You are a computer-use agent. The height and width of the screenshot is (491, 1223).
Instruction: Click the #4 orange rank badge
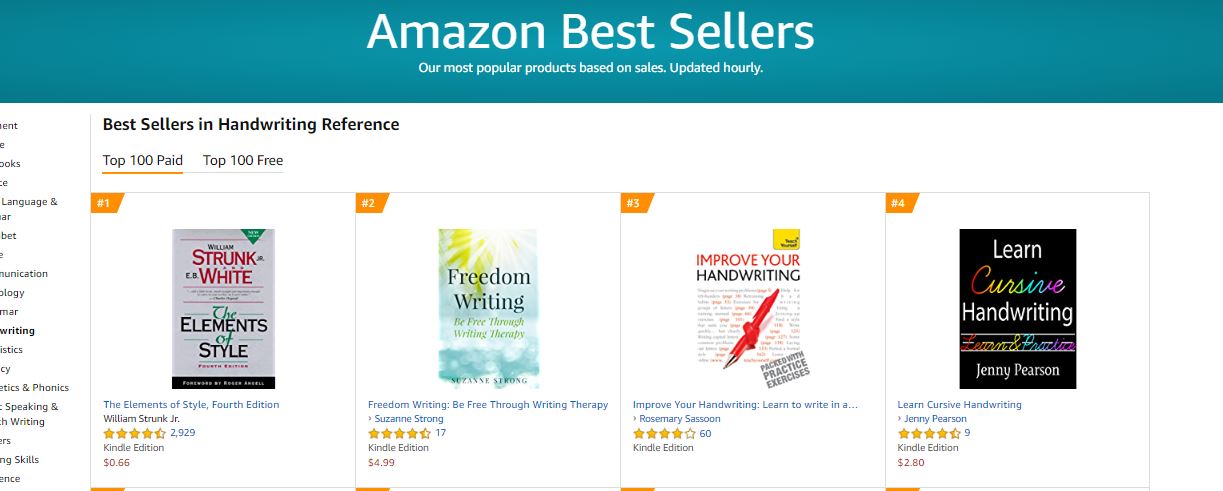point(899,204)
